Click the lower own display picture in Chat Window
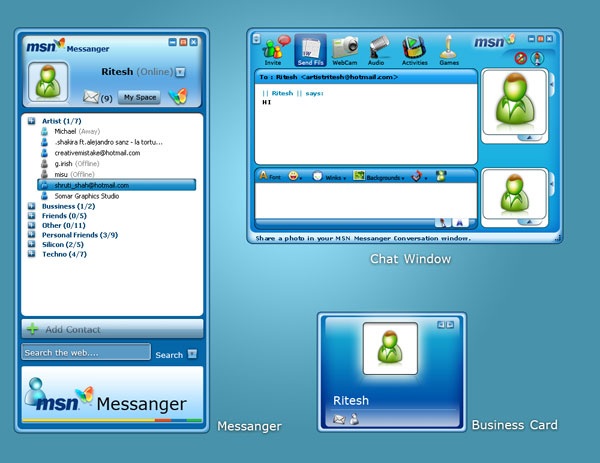Viewport: 600px width, 463px height. click(x=514, y=194)
